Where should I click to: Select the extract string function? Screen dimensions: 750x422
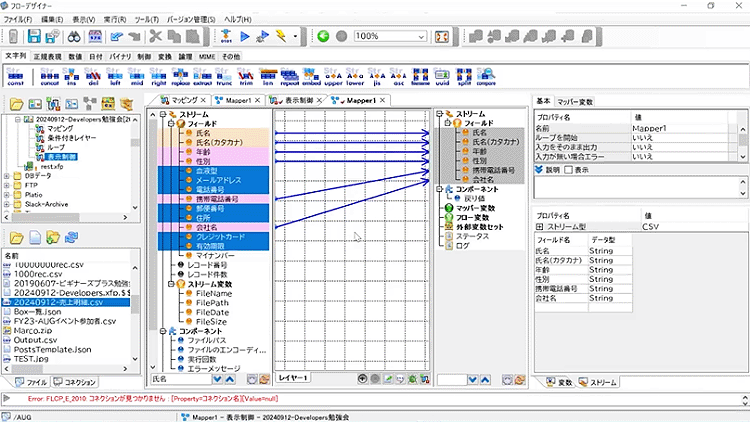(202, 77)
